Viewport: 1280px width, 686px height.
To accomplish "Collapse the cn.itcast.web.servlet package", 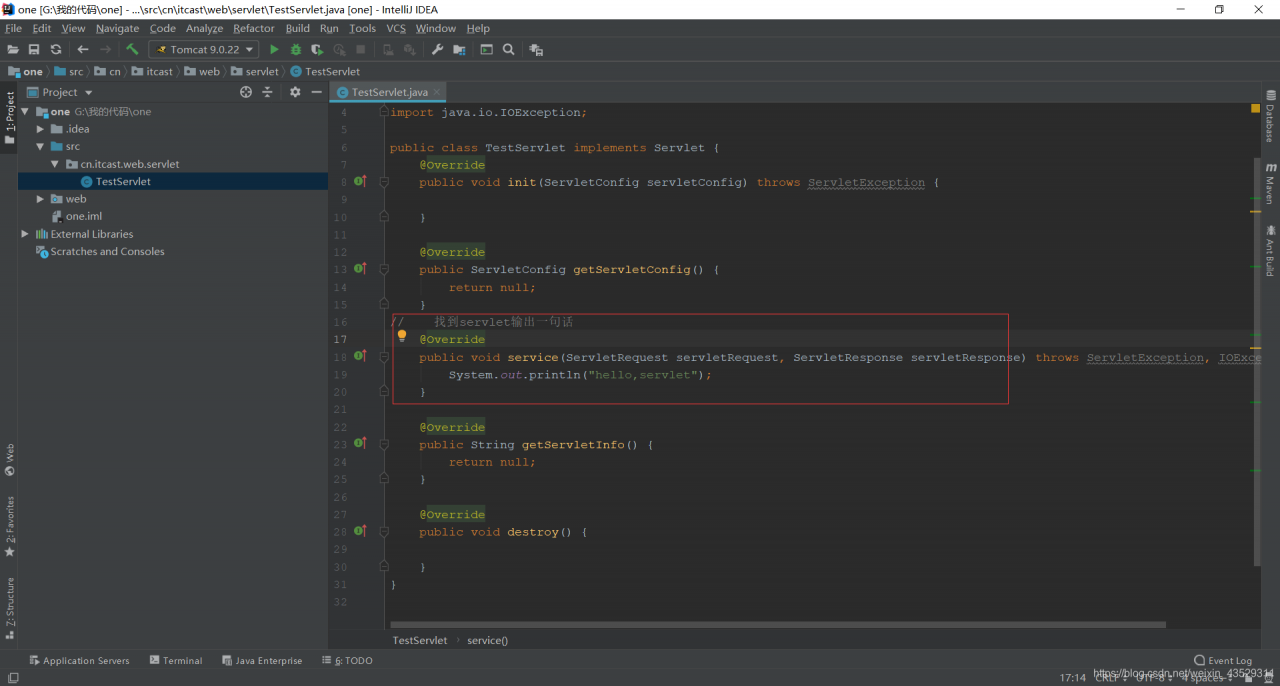I will coord(55,164).
